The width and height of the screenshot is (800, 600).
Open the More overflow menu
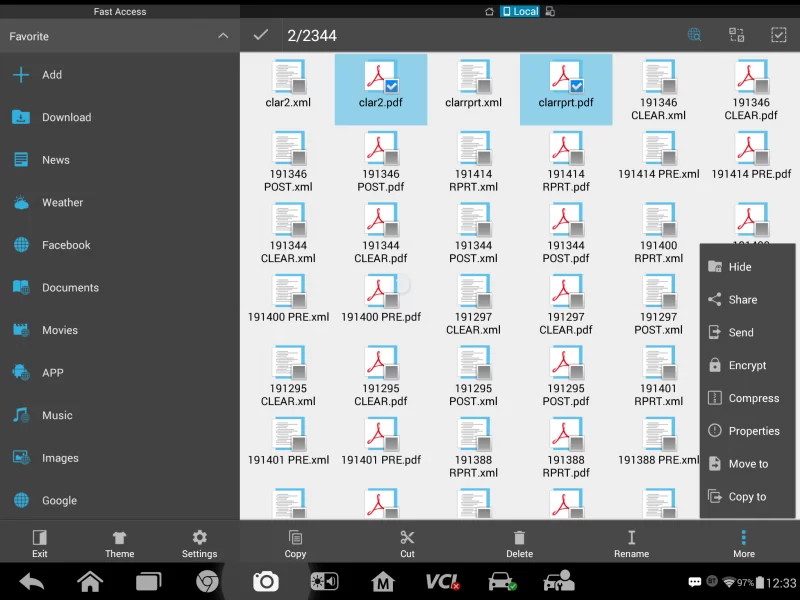pos(743,541)
